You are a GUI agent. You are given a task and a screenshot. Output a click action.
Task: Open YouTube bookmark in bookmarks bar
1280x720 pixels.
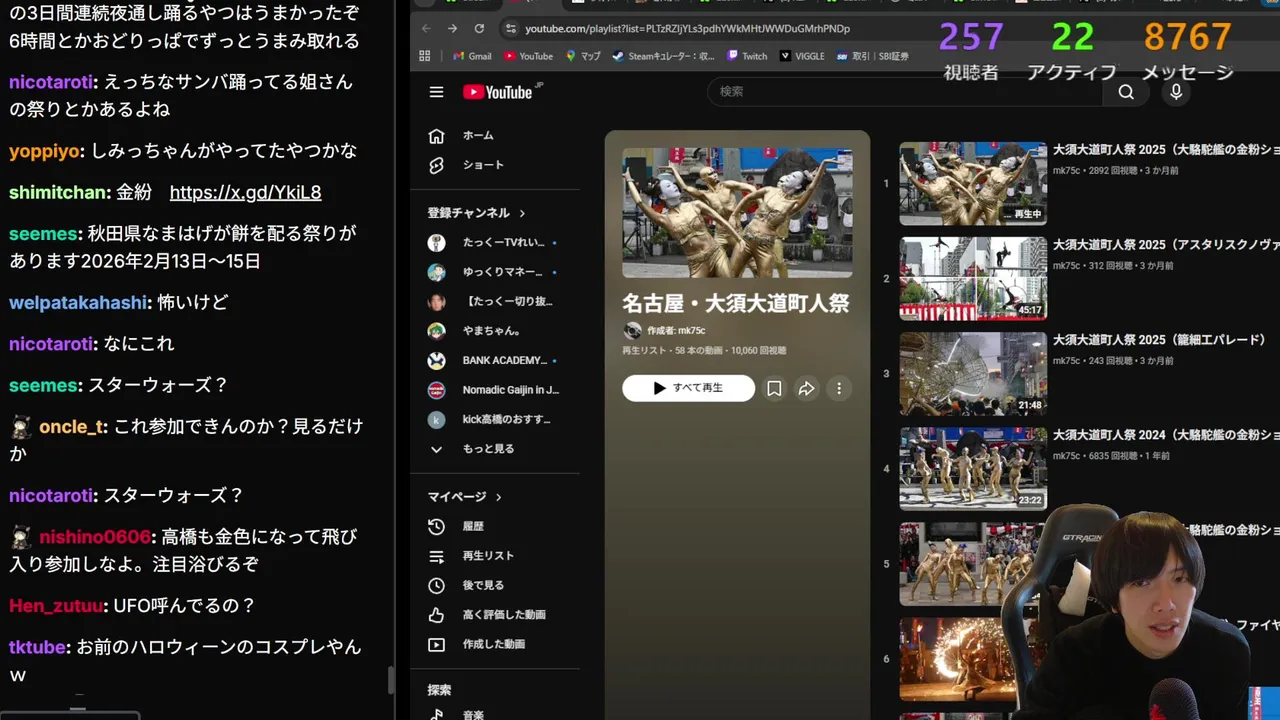pos(529,56)
